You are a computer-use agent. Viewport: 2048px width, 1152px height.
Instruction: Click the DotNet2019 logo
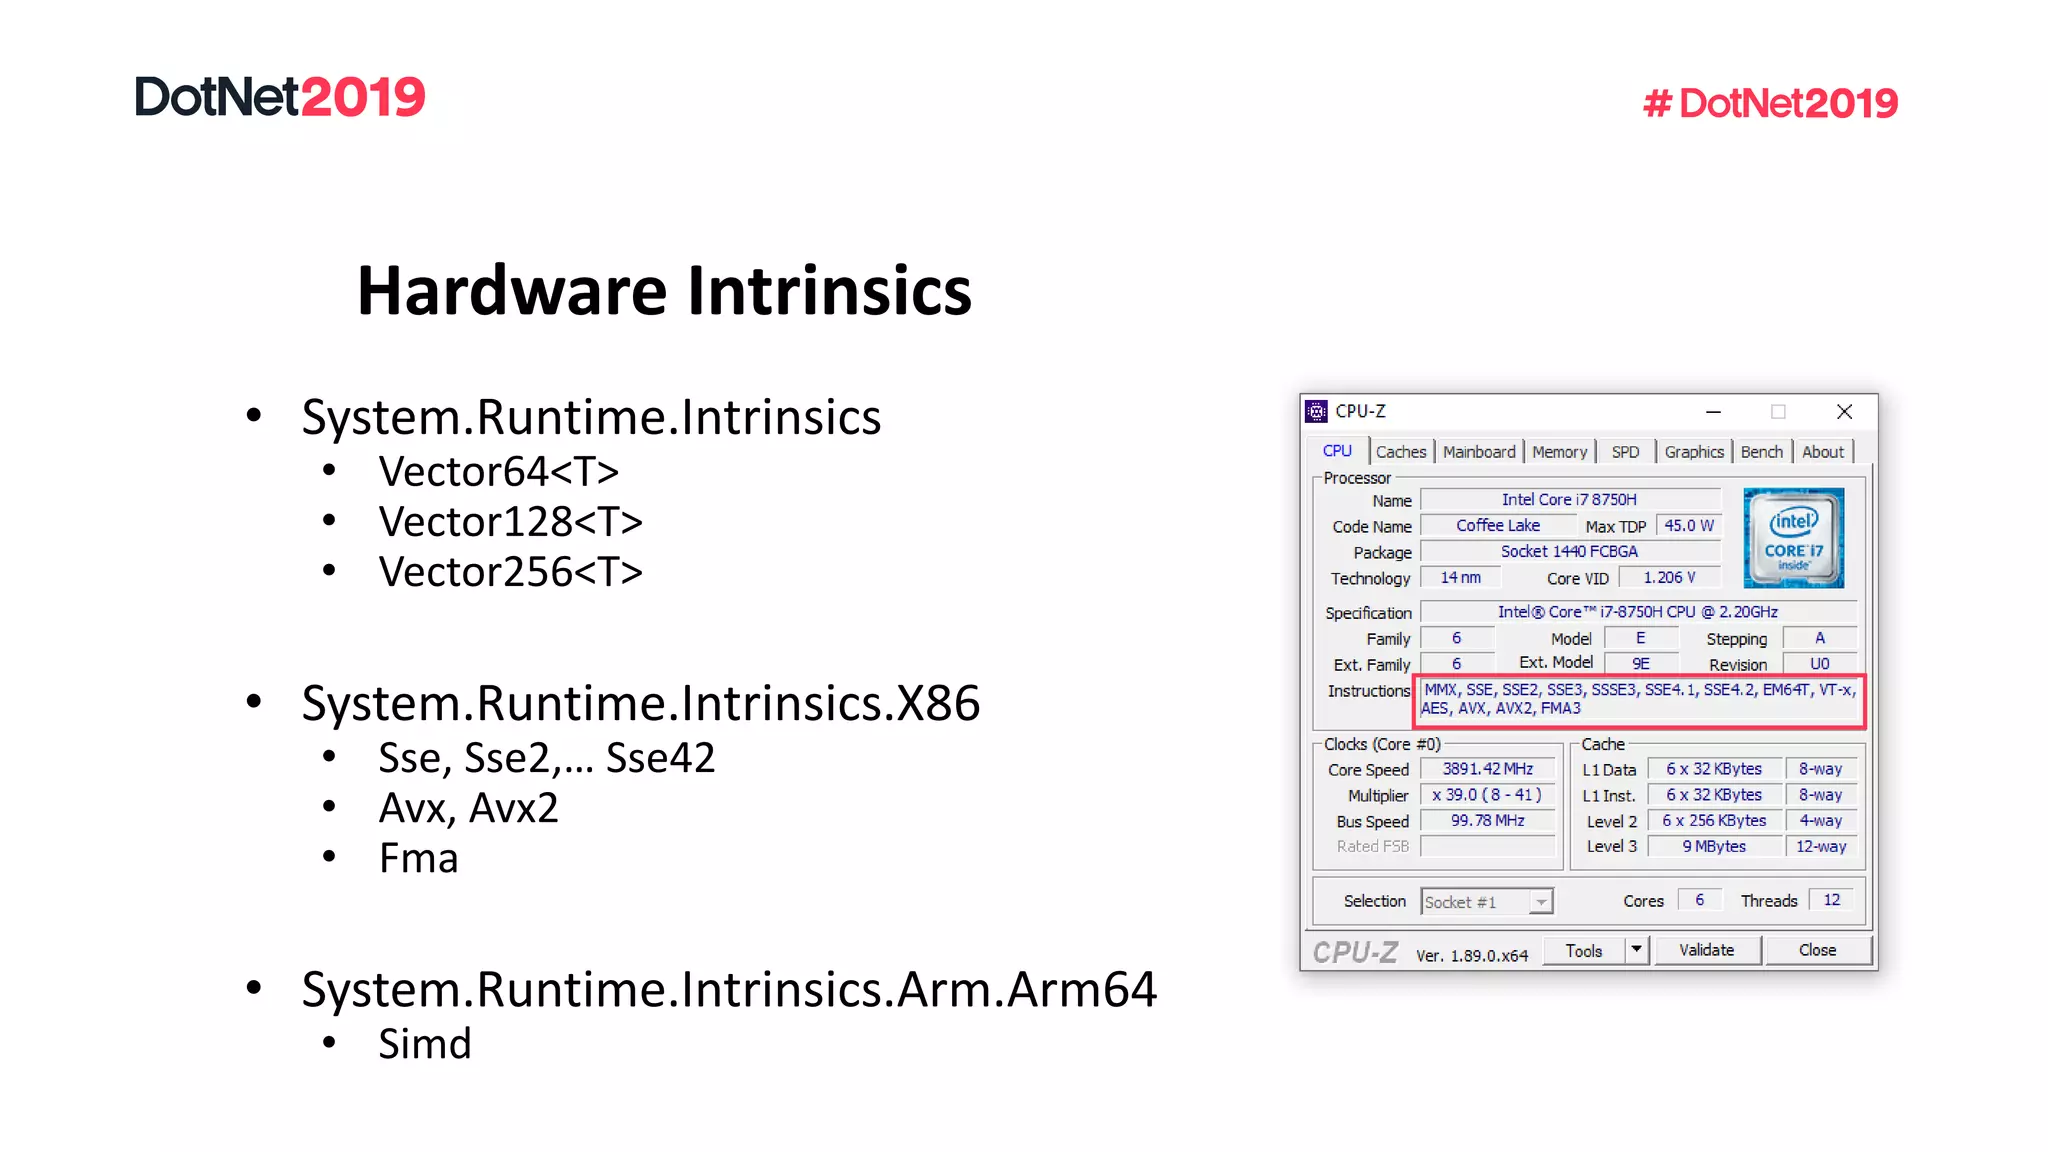point(280,97)
